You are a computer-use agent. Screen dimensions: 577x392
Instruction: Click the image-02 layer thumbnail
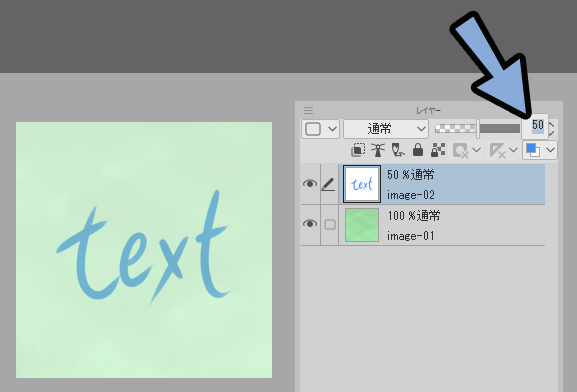(x=362, y=184)
